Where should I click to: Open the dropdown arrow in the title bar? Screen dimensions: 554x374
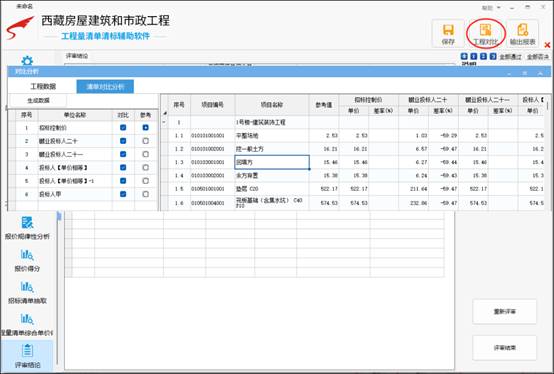[499, 7]
